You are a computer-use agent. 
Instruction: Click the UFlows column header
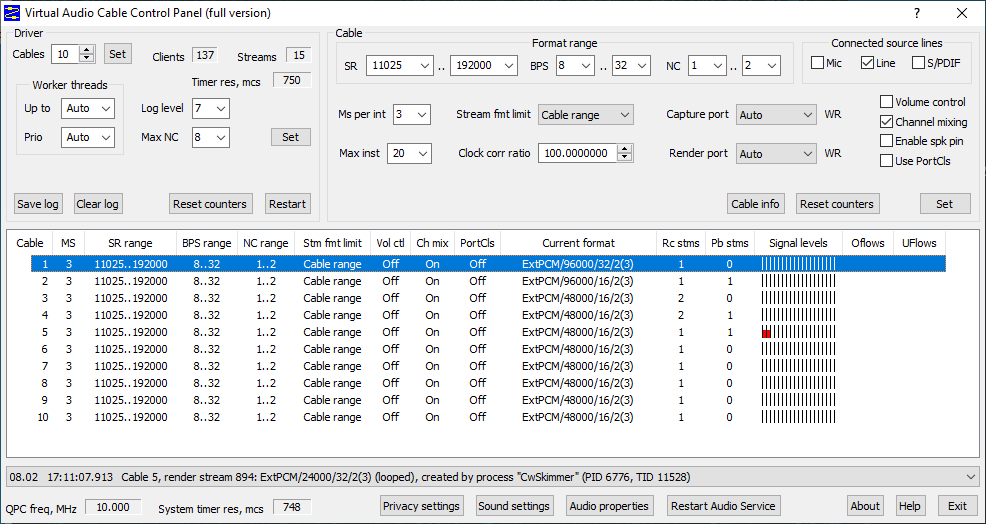pos(919,243)
